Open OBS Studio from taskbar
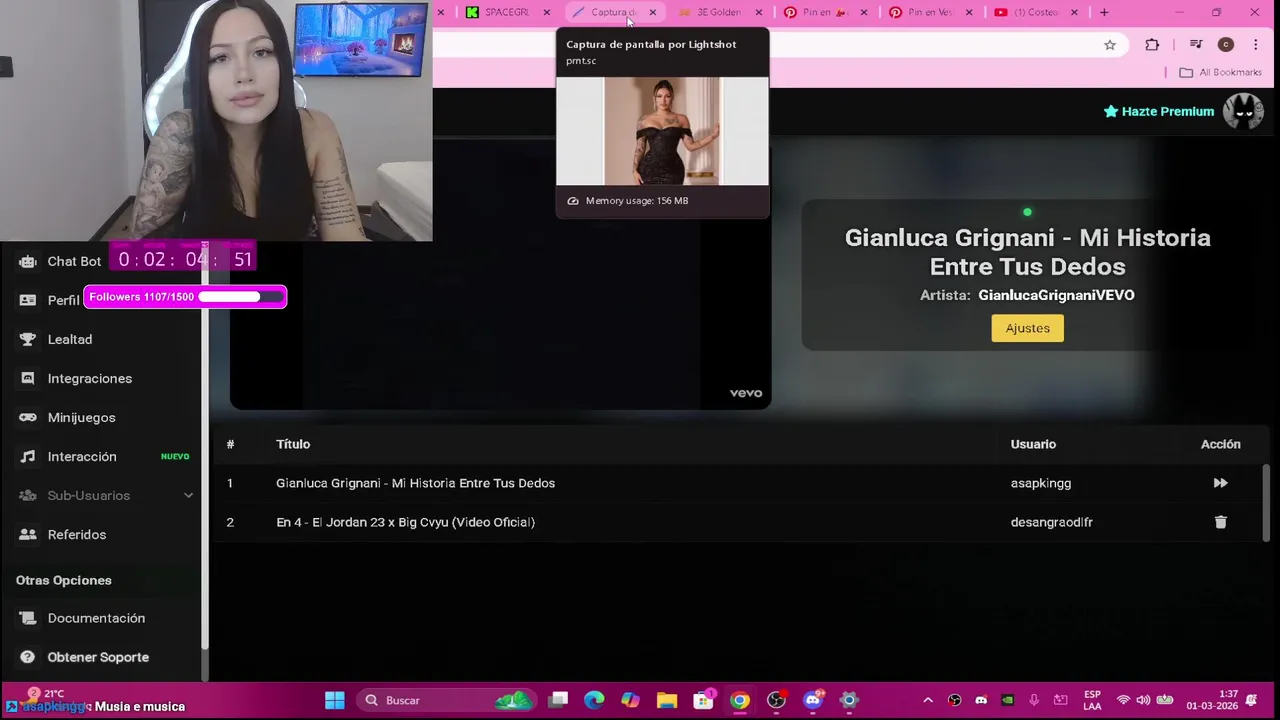Screen dimensions: 1280x720 click(776, 700)
